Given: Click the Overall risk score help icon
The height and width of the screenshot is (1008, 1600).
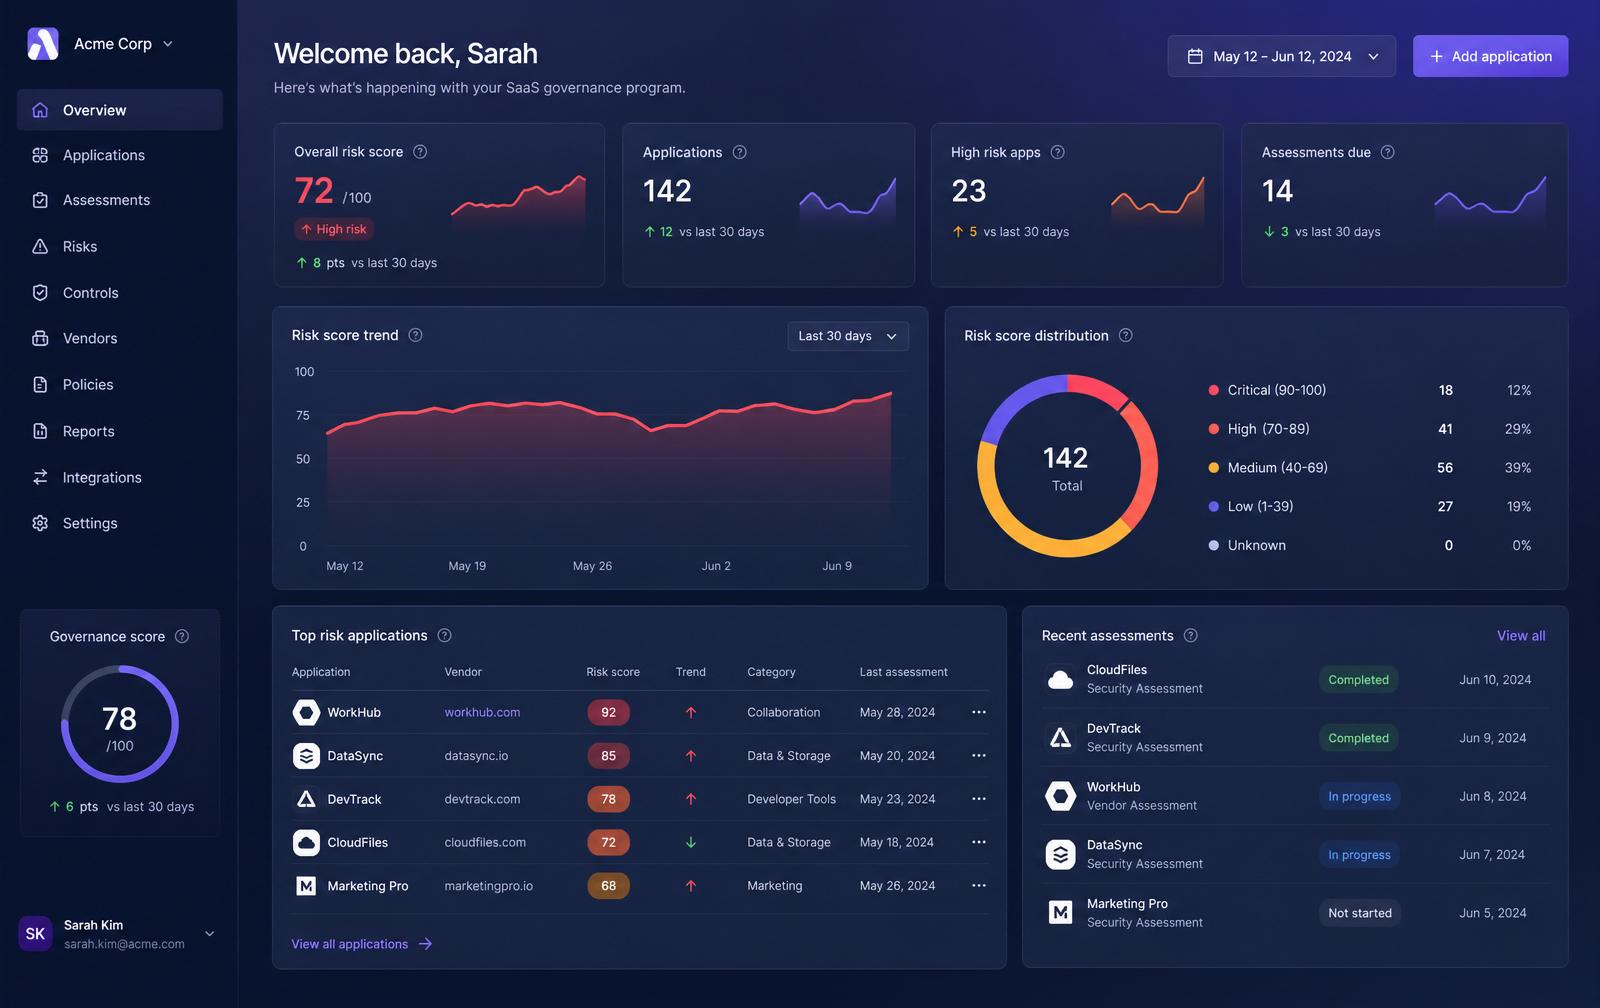Looking at the screenshot, I should point(420,152).
